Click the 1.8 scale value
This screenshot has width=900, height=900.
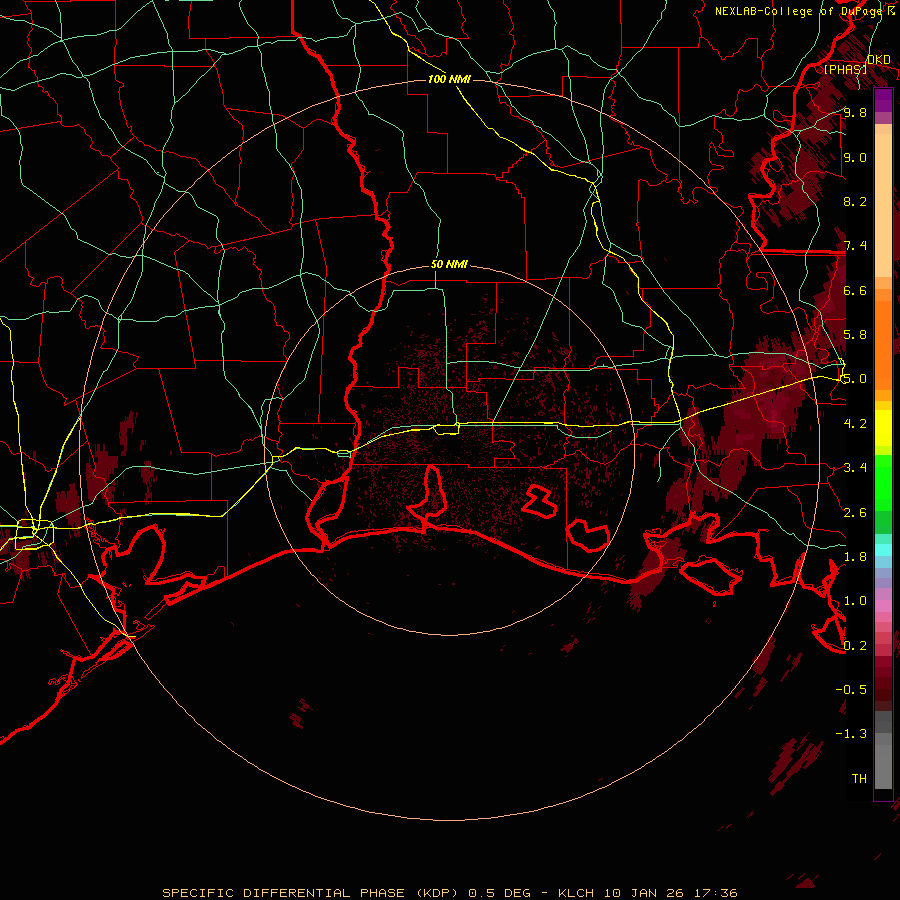click(x=855, y=557)
